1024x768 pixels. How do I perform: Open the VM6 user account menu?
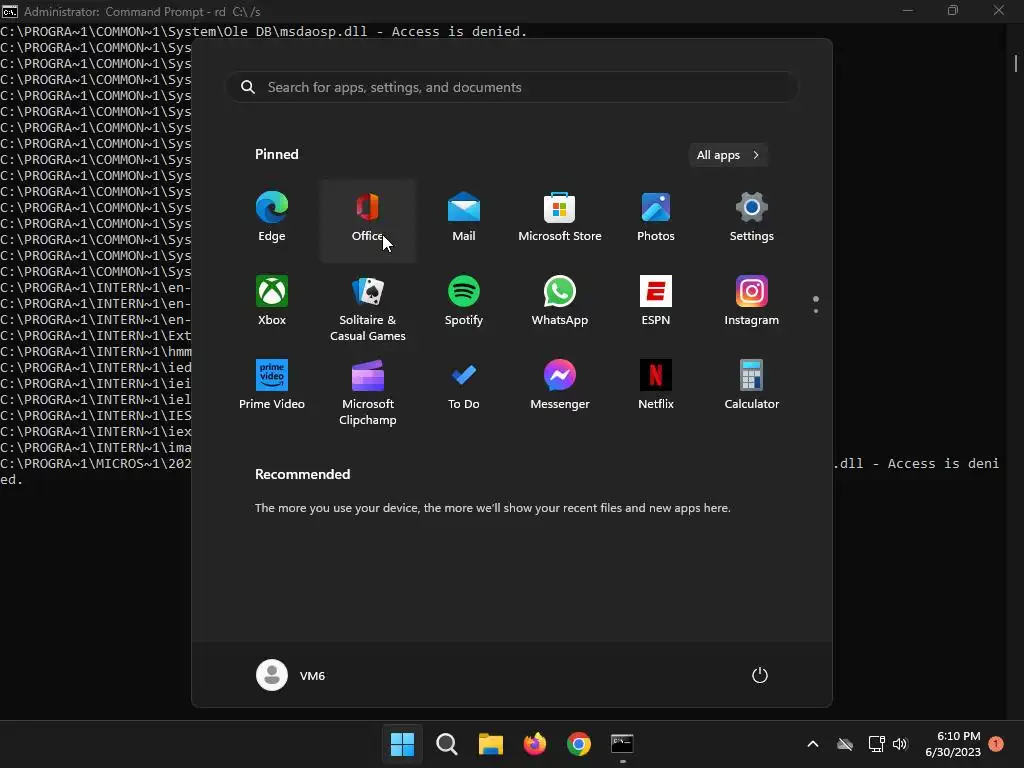coord(291,675)
